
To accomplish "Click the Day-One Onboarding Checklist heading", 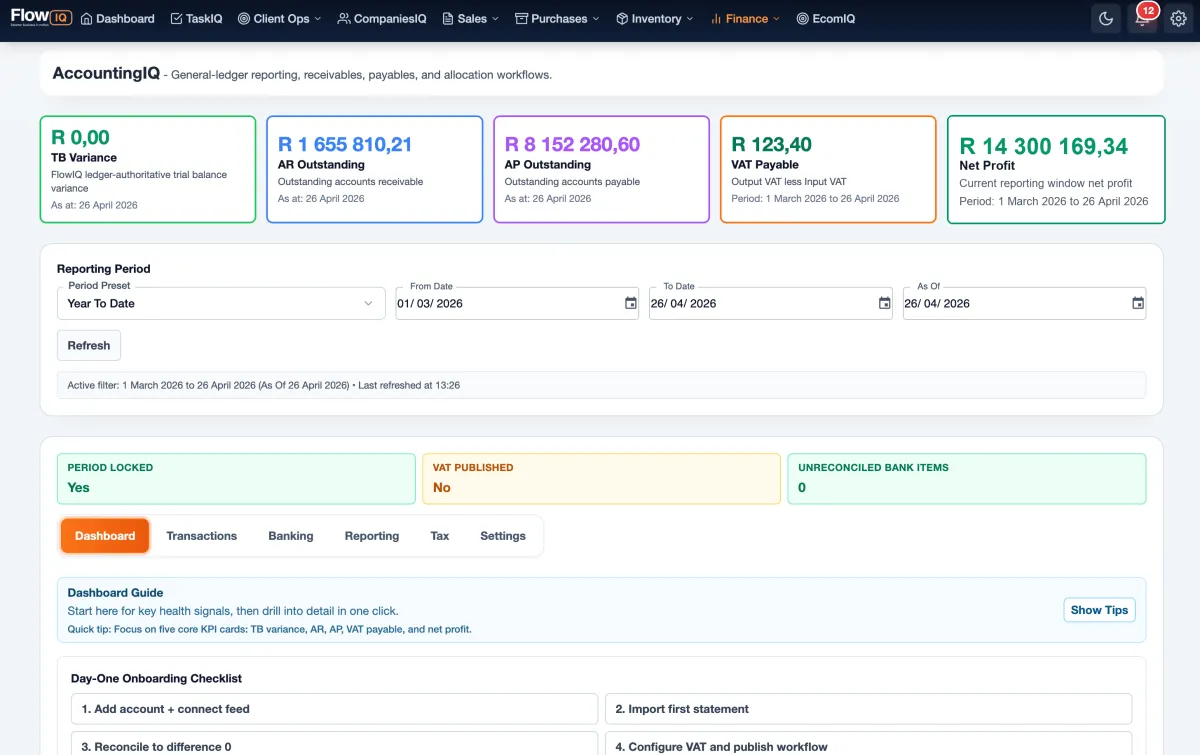I will click(x=156, y=678).
